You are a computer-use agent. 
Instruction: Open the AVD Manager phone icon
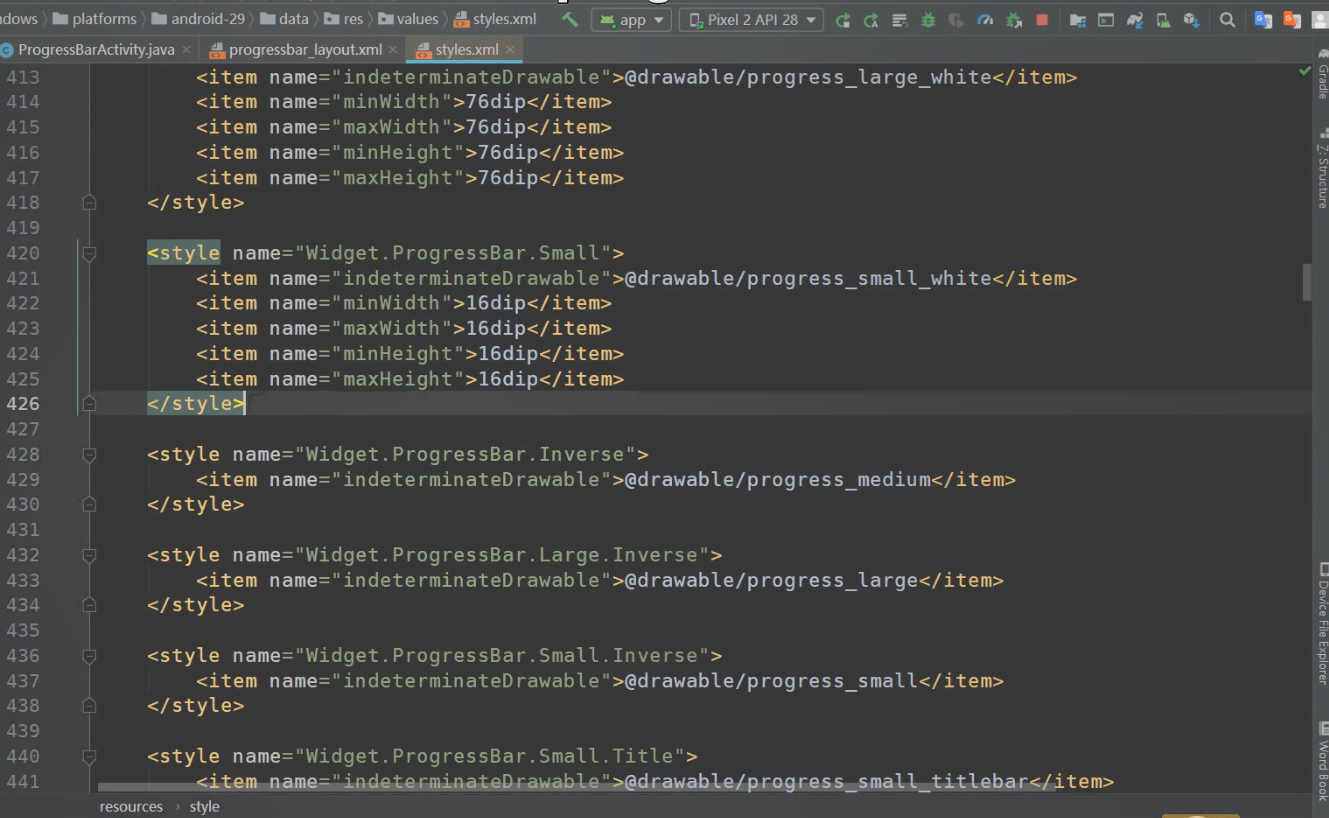(1163, 20)
